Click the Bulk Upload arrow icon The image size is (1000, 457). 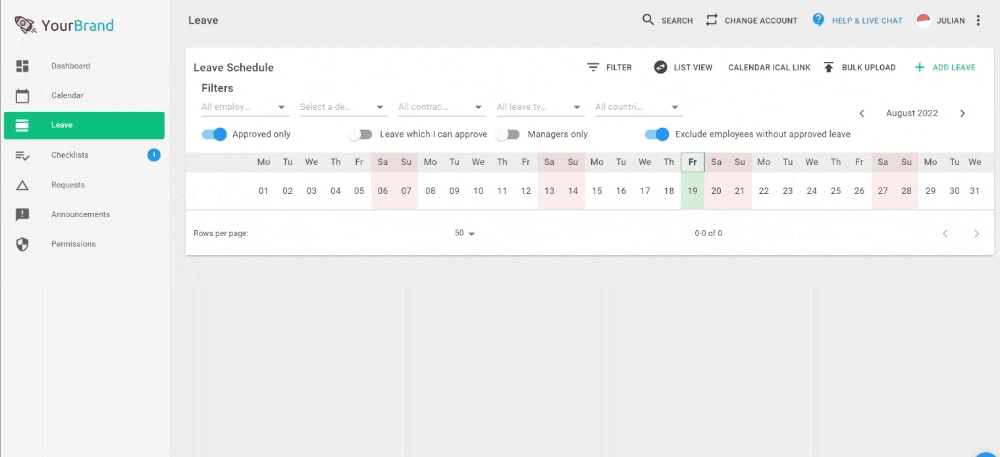pyautogui.click(x=828, y=67)
